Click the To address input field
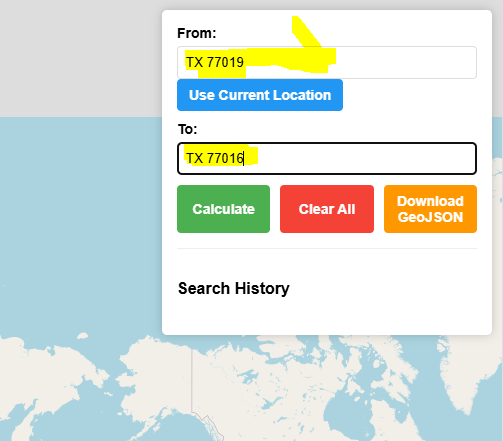This screenshot has width=503, height=441. 327,158
